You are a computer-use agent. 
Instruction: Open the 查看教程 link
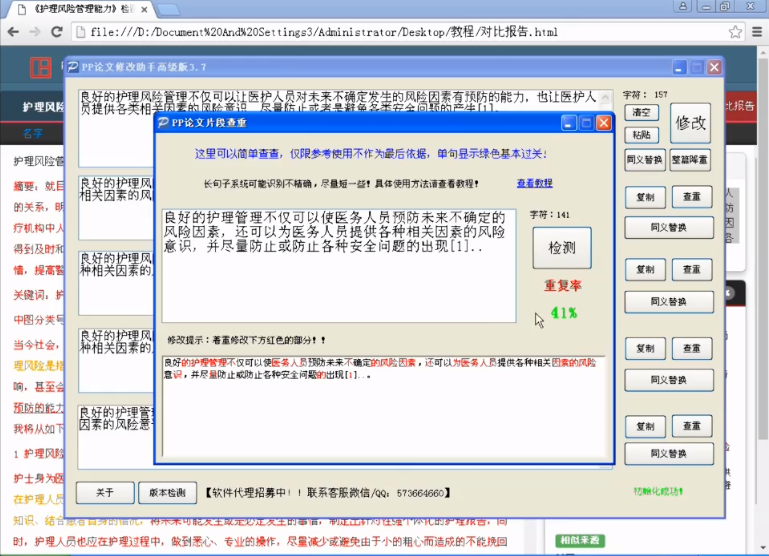[535, 183]
